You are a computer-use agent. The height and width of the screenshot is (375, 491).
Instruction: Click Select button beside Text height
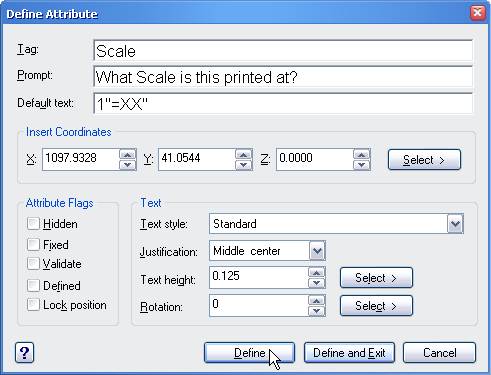(x=376, y=277)
